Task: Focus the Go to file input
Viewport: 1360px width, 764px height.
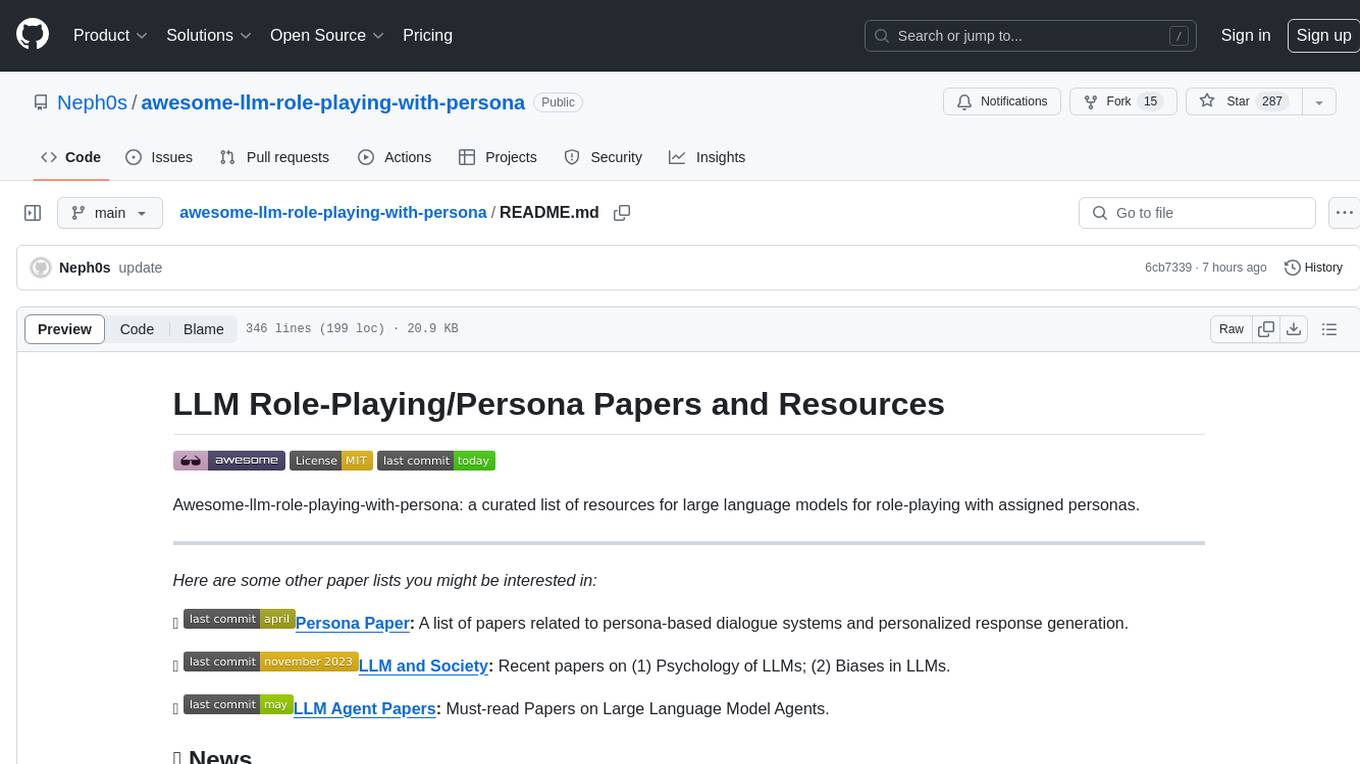Action: point(1197,213)
